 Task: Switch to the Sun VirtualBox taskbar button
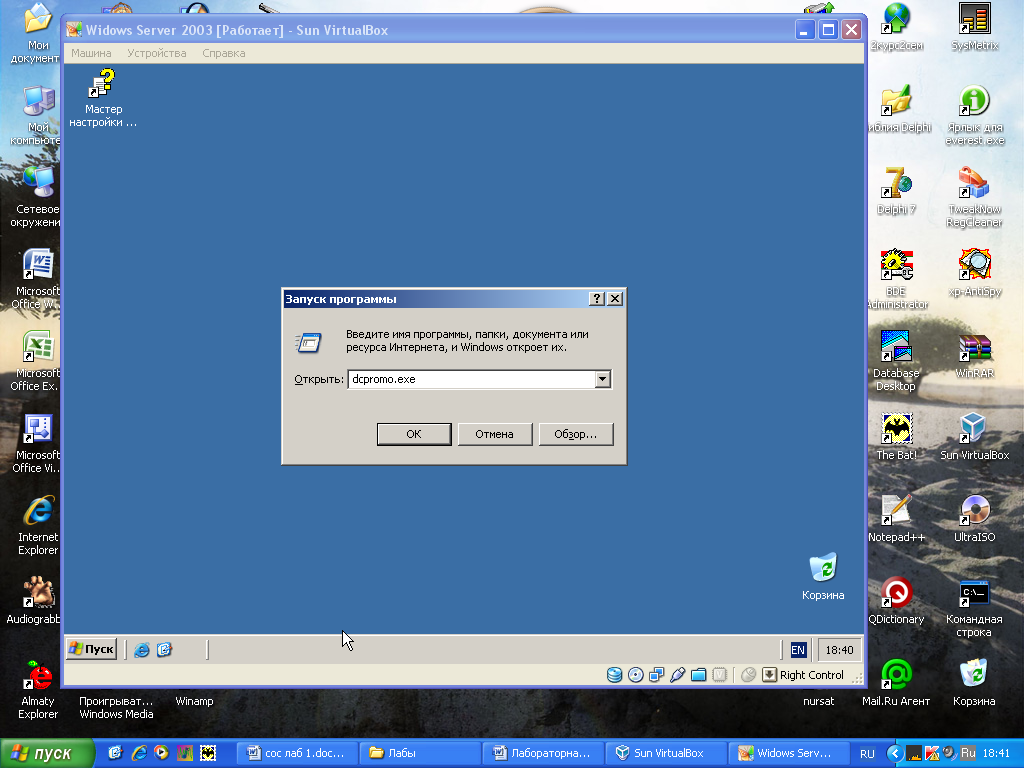[665, 753]
